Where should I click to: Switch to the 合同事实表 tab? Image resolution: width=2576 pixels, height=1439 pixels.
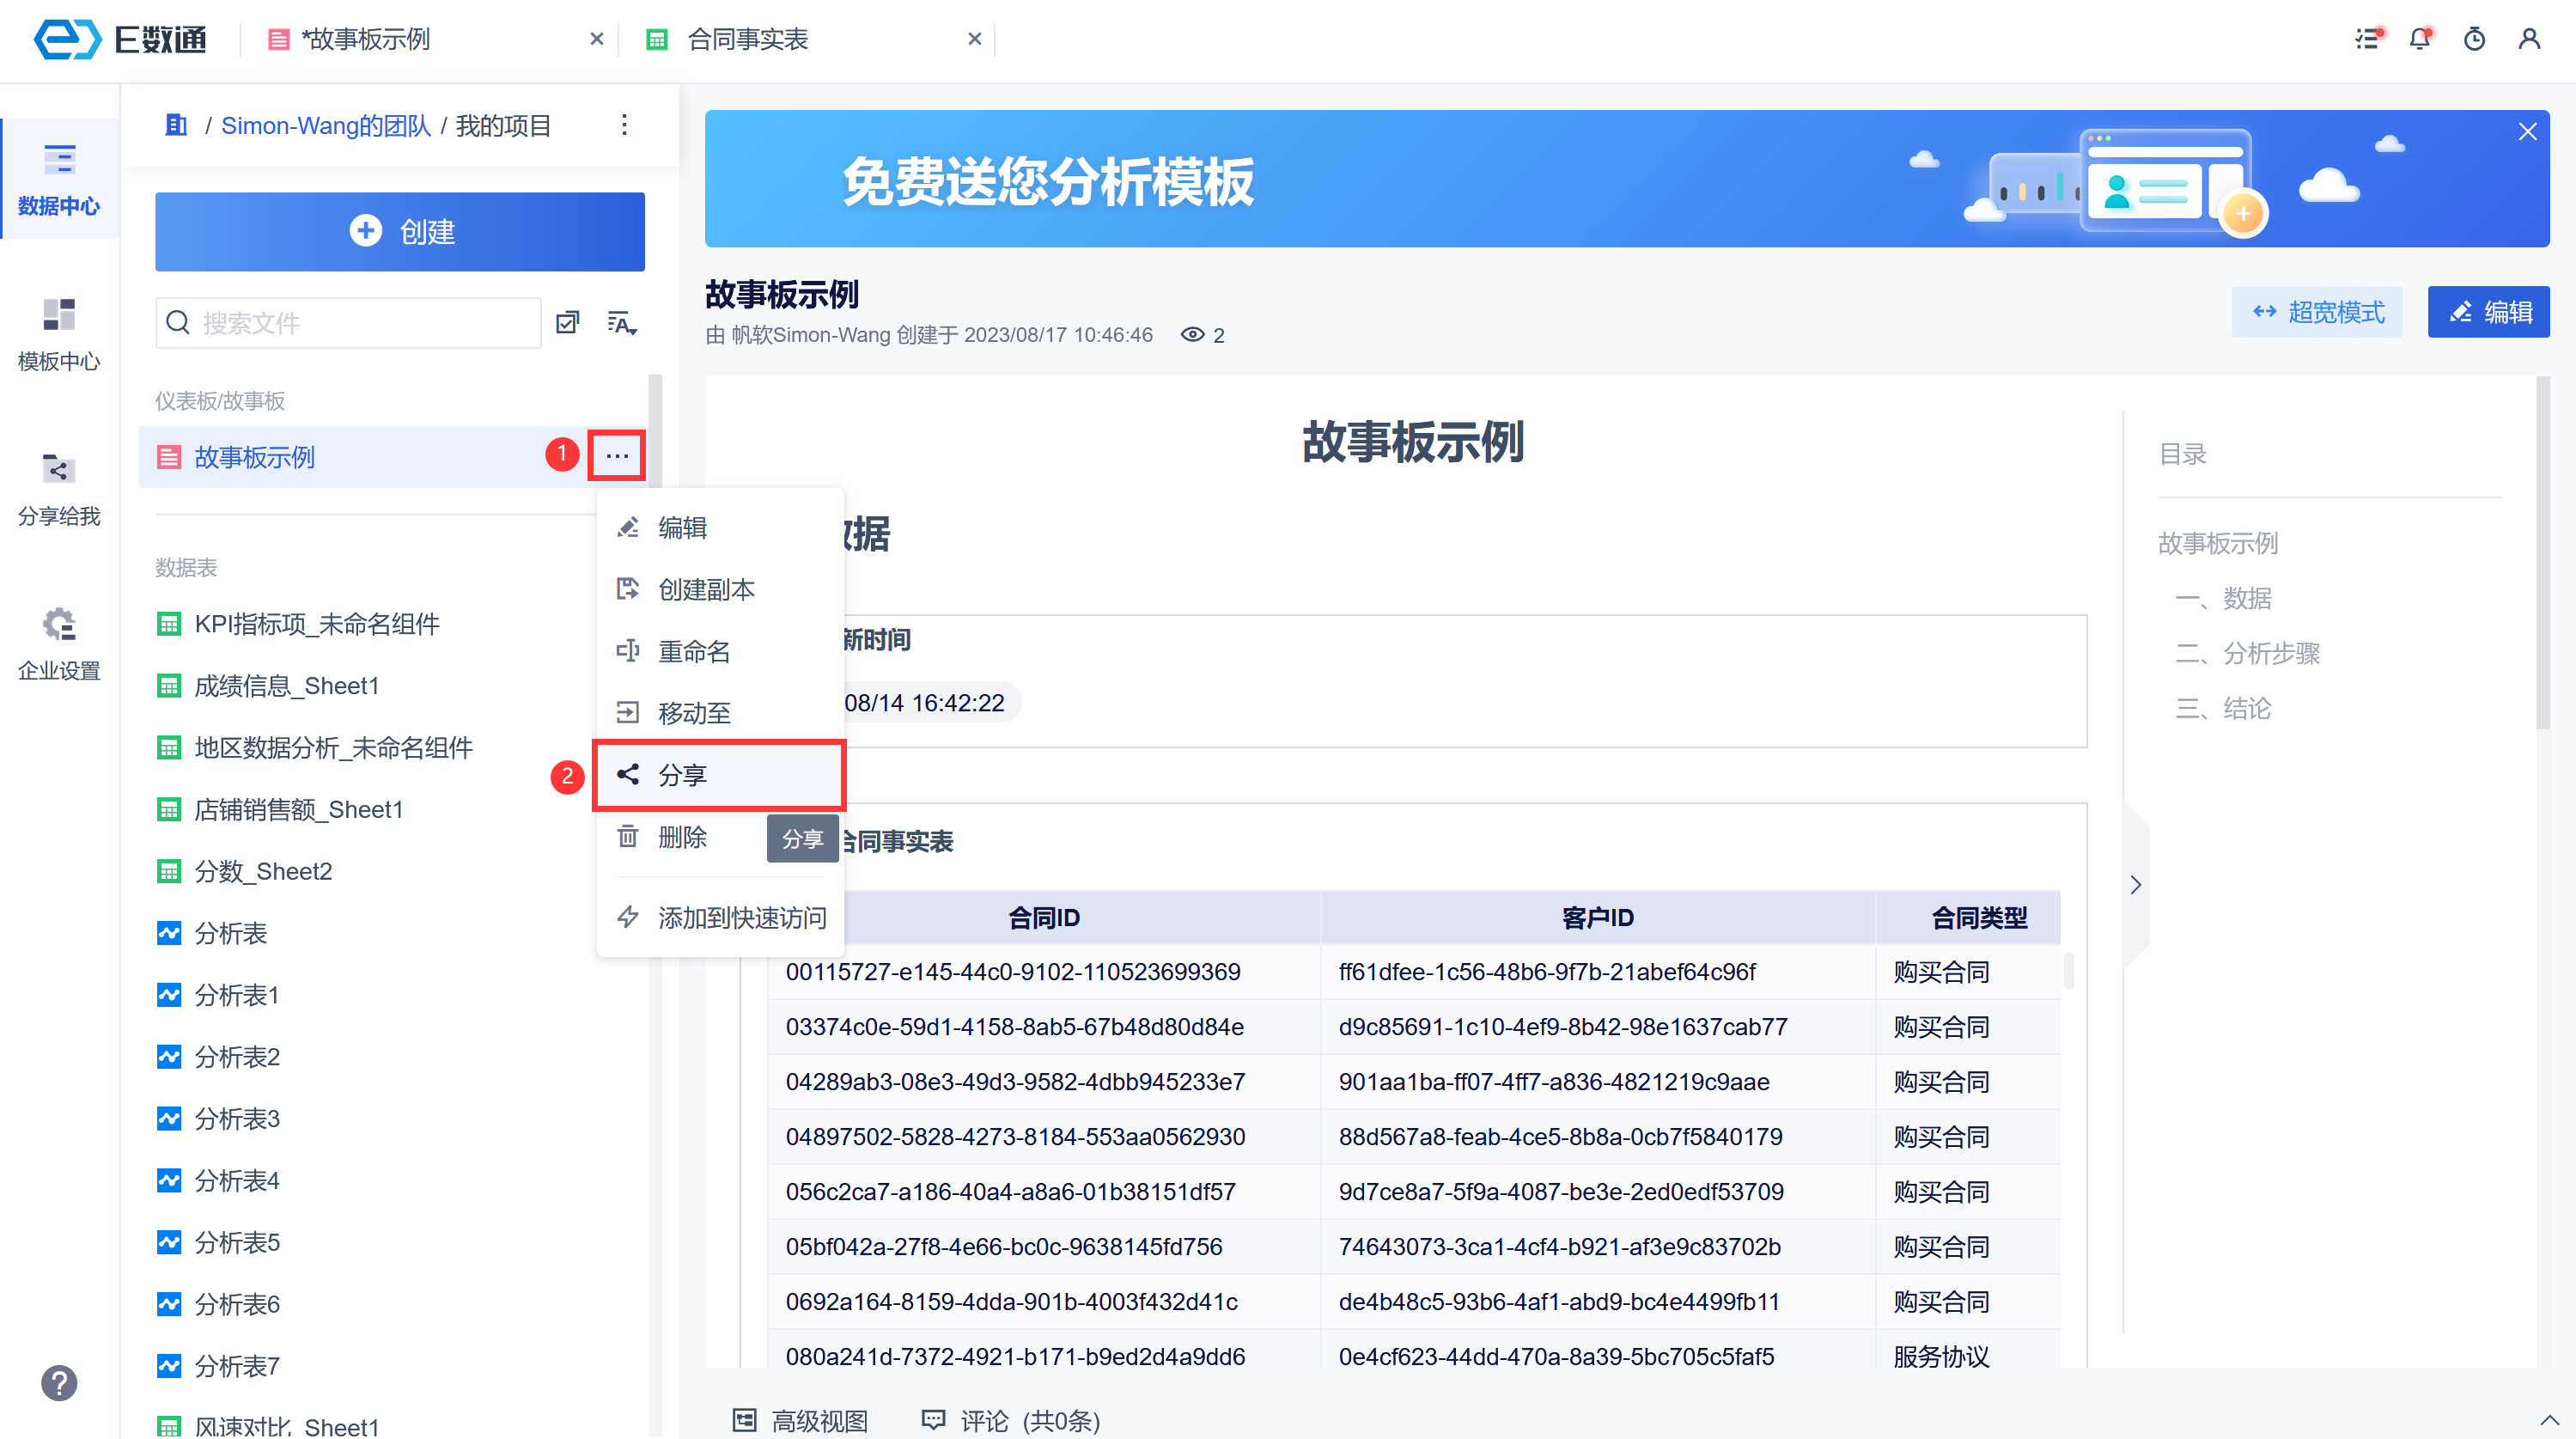747,39
